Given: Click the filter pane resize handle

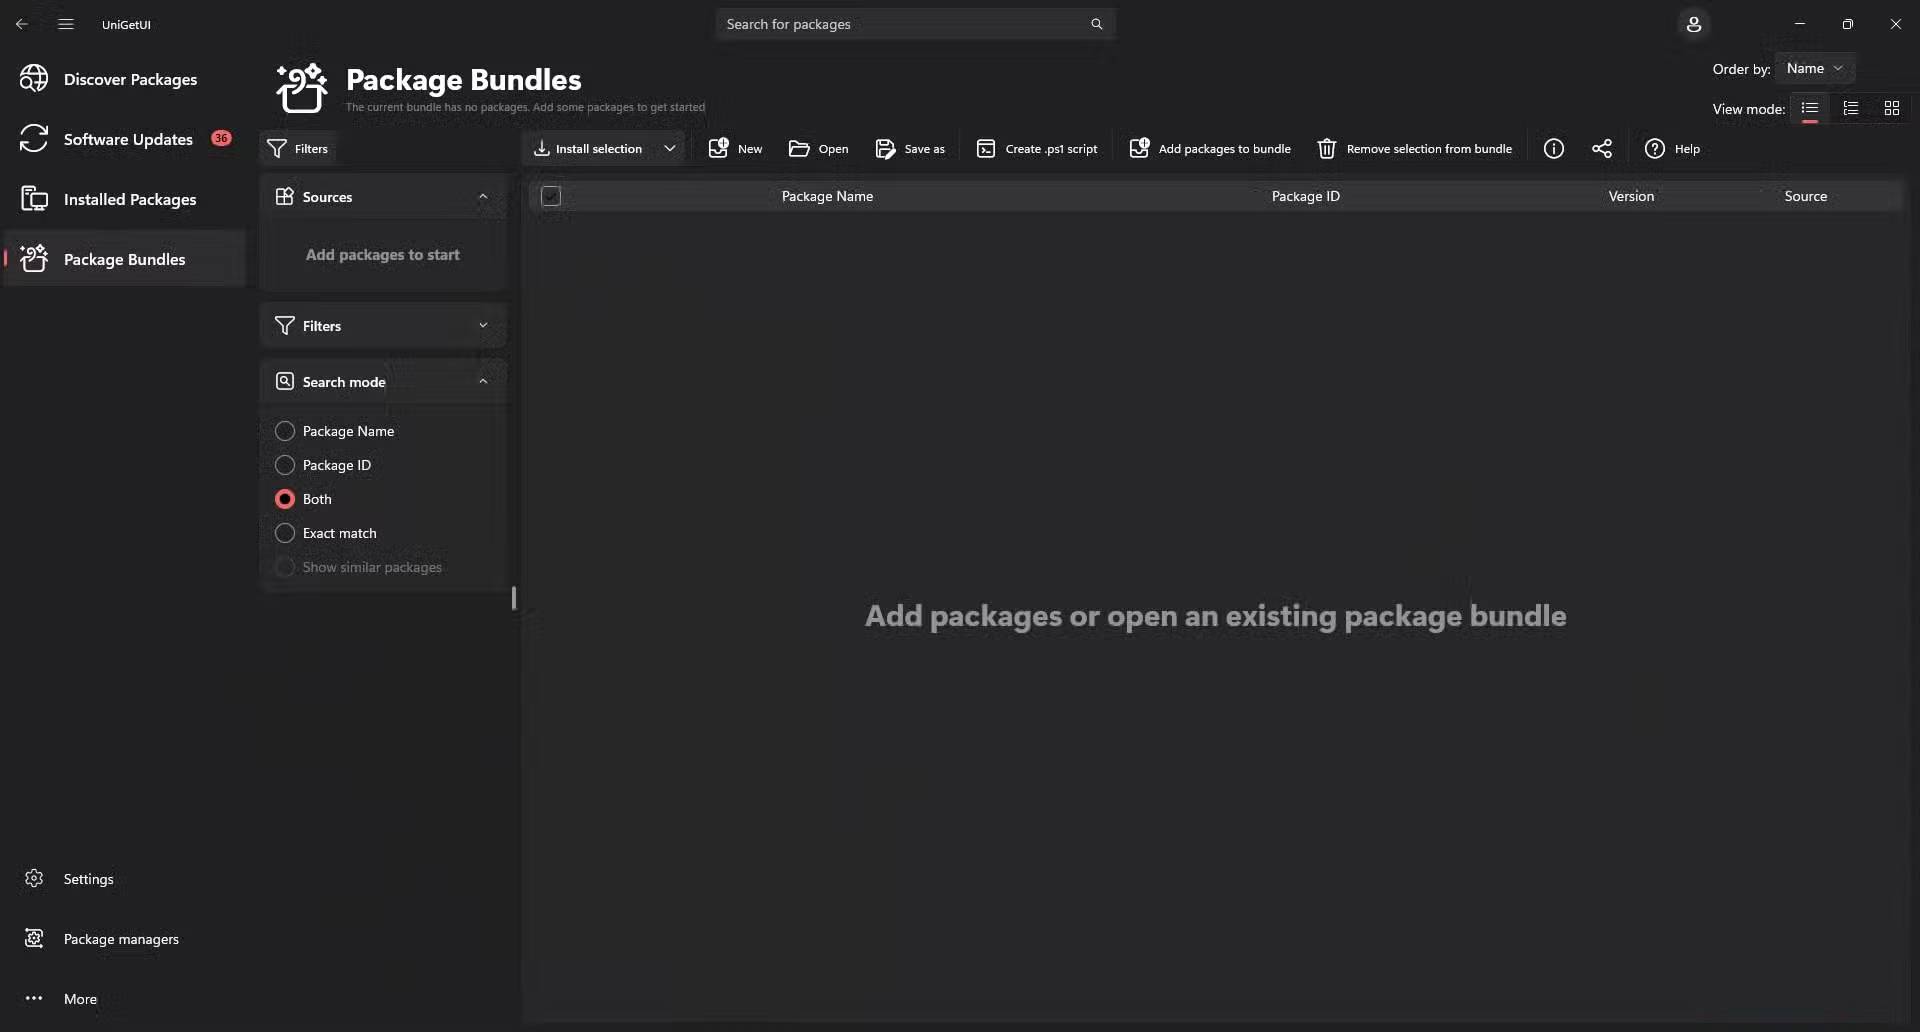Looking at the screenshot, I should (x=514, y=598).
